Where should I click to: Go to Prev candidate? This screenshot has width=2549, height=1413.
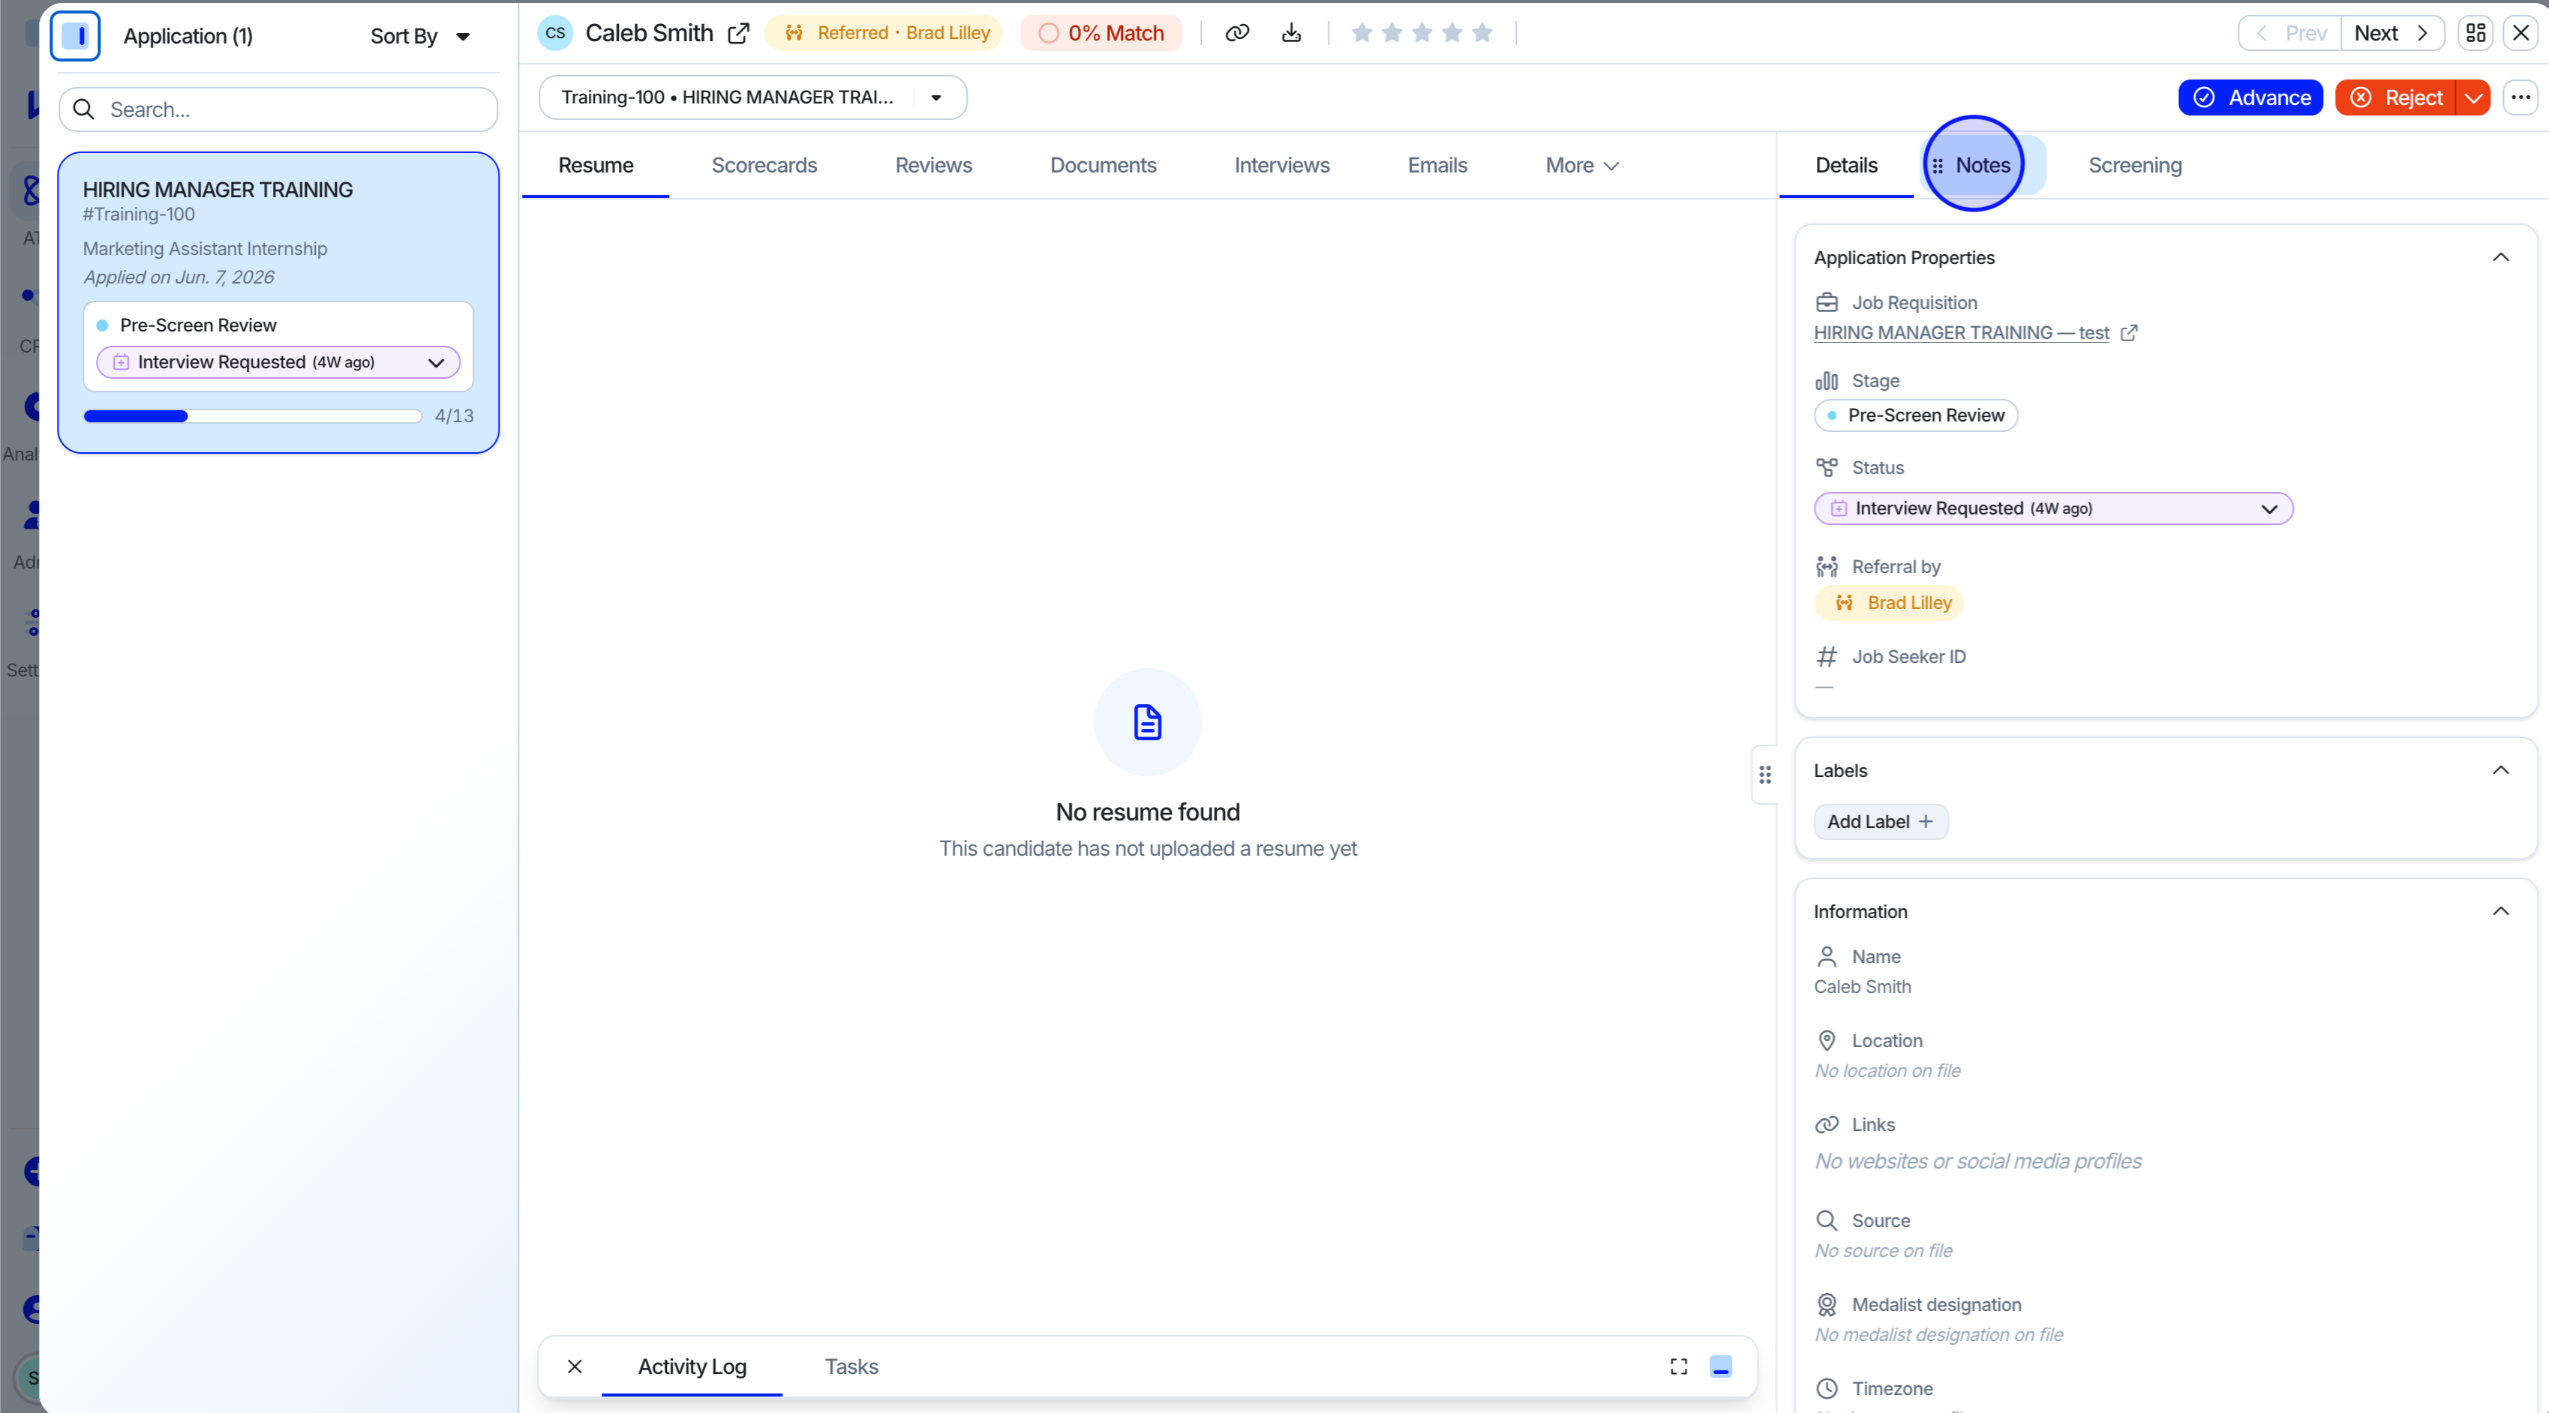click(x=2290, y=33)
